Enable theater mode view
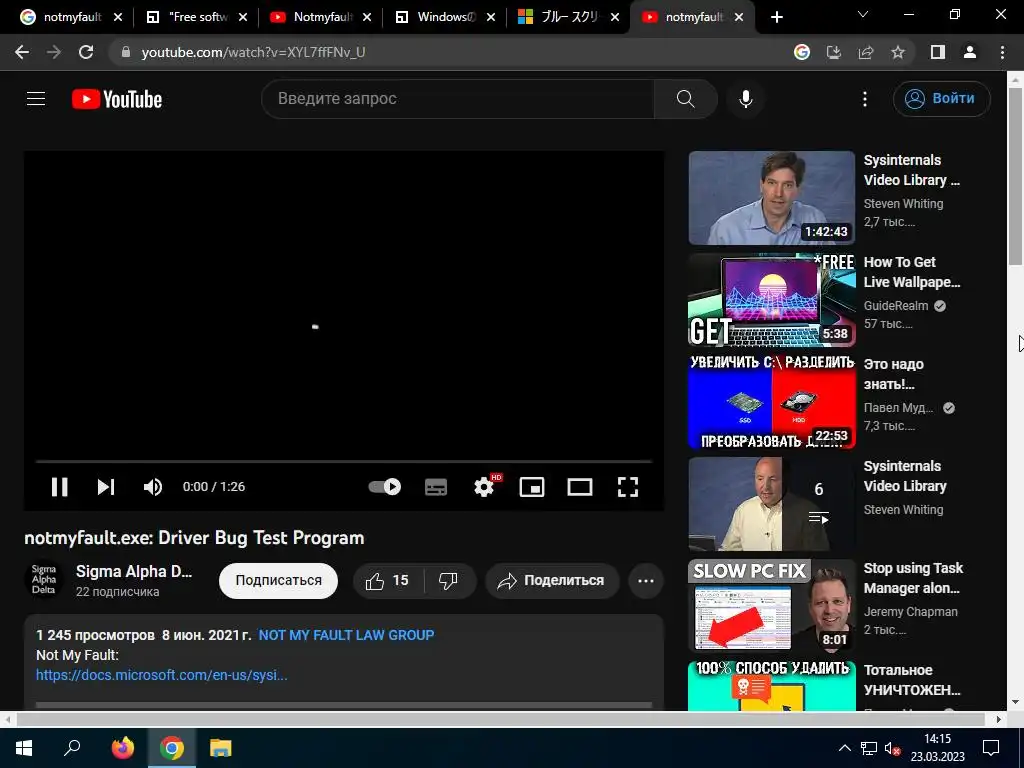1024x768 pixels. point(580,487)
